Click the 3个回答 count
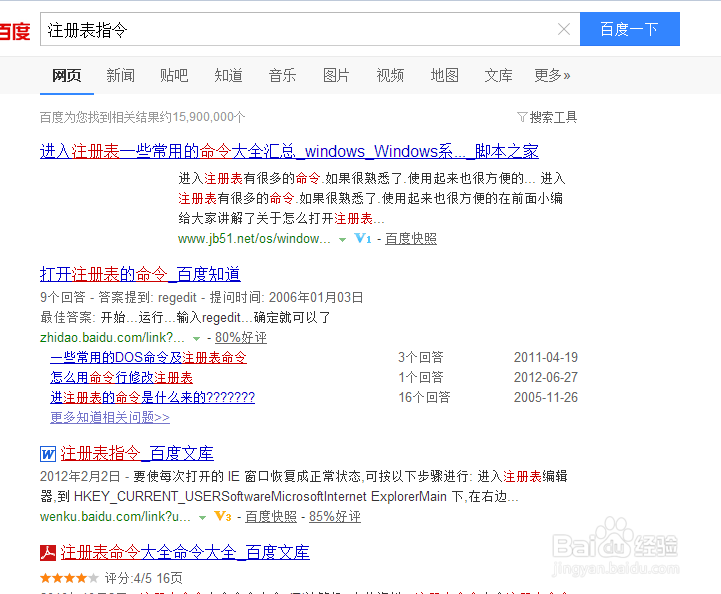 point(421,357)
